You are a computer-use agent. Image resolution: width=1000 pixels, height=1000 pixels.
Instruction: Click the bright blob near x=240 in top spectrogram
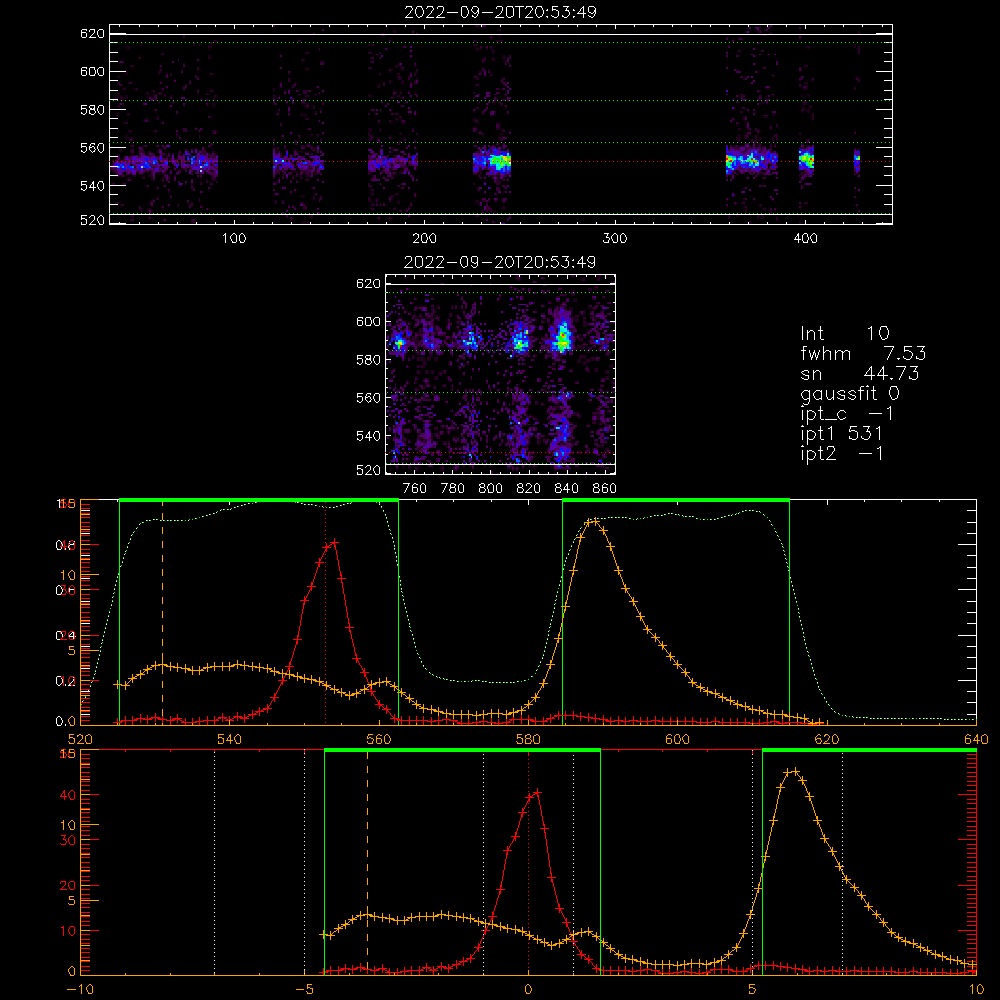[499, 161]
